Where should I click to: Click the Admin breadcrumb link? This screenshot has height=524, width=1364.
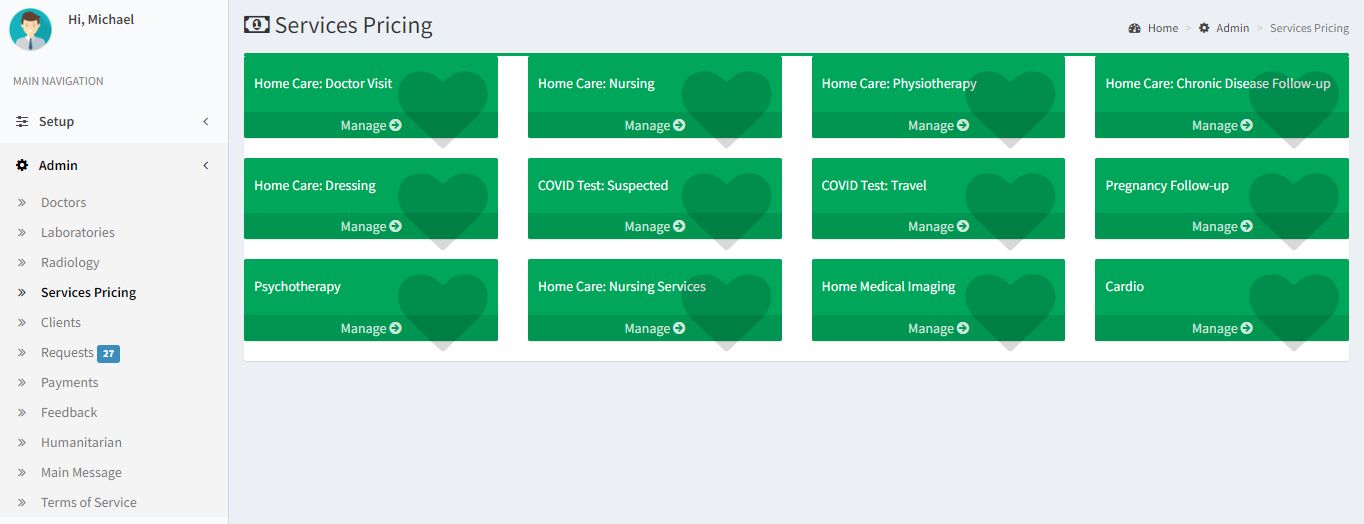[x=1232, y=28]
